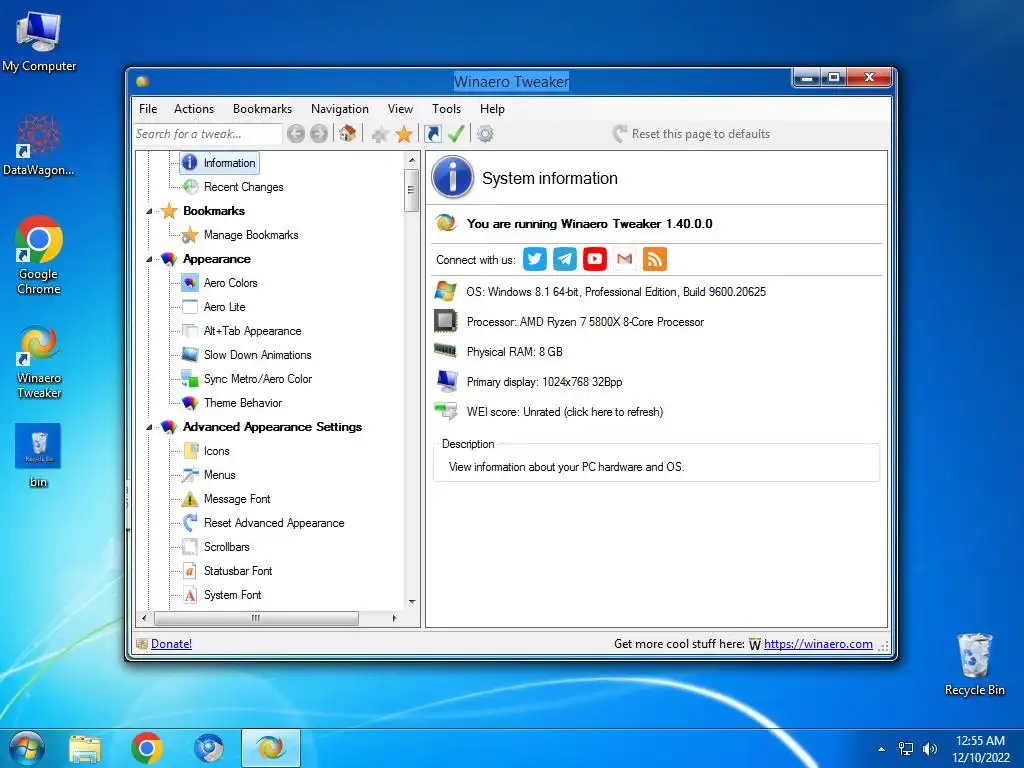Open the Telegram link icon
The width and height of the screenshot is (1024, 768).
[565, 259]
